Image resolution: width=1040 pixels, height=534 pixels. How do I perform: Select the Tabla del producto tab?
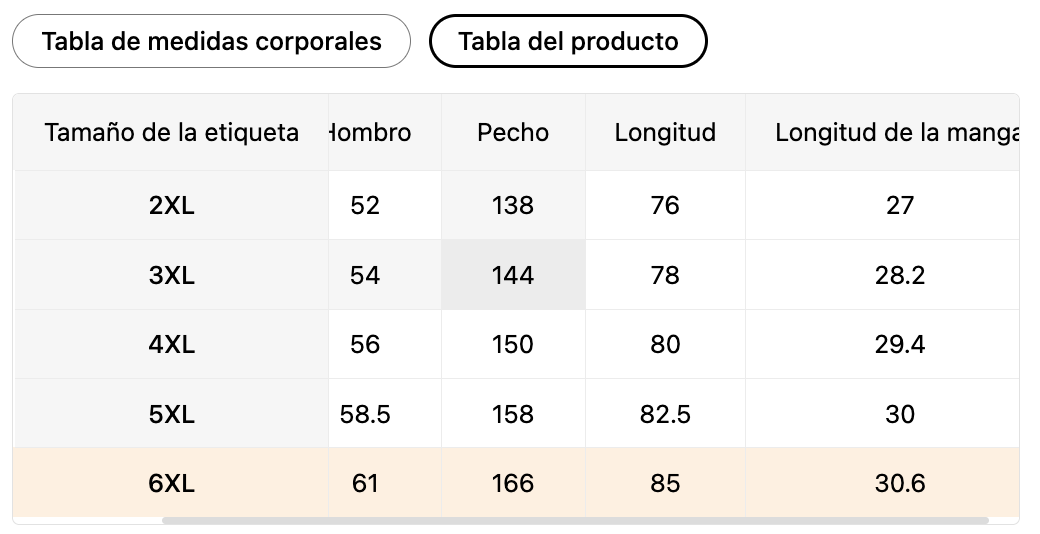click(x=568, y=41)
